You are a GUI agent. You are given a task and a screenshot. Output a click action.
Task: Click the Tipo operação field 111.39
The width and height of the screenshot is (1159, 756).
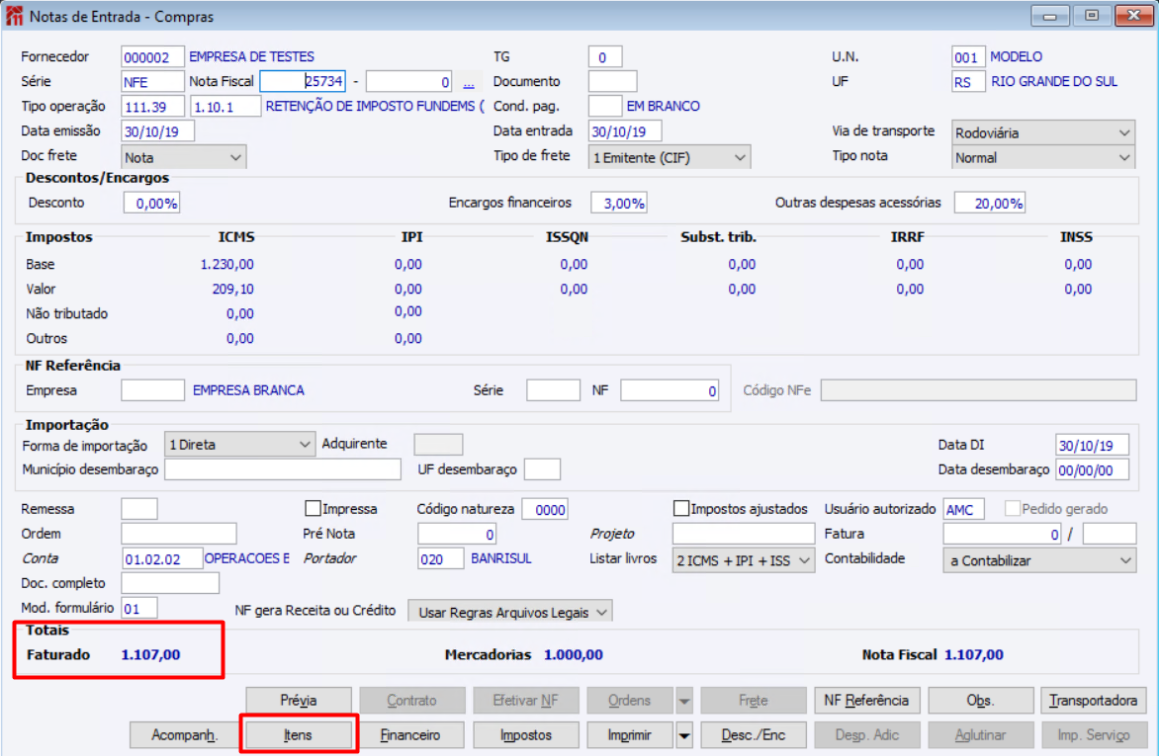coord(152,106)
